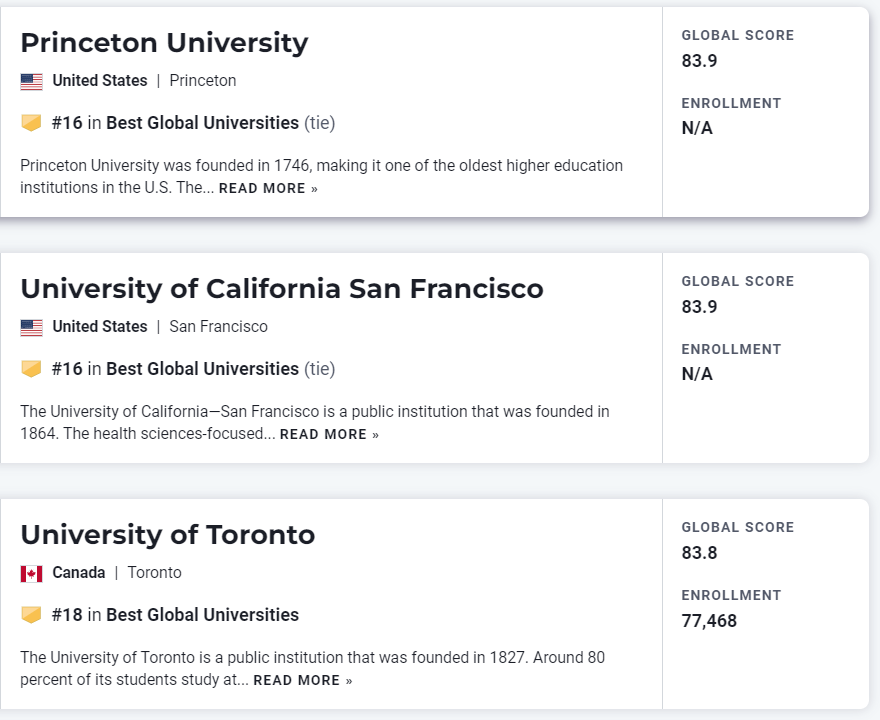Click the San Francisco city label
The image size is (880, 720).
[218, 327]
